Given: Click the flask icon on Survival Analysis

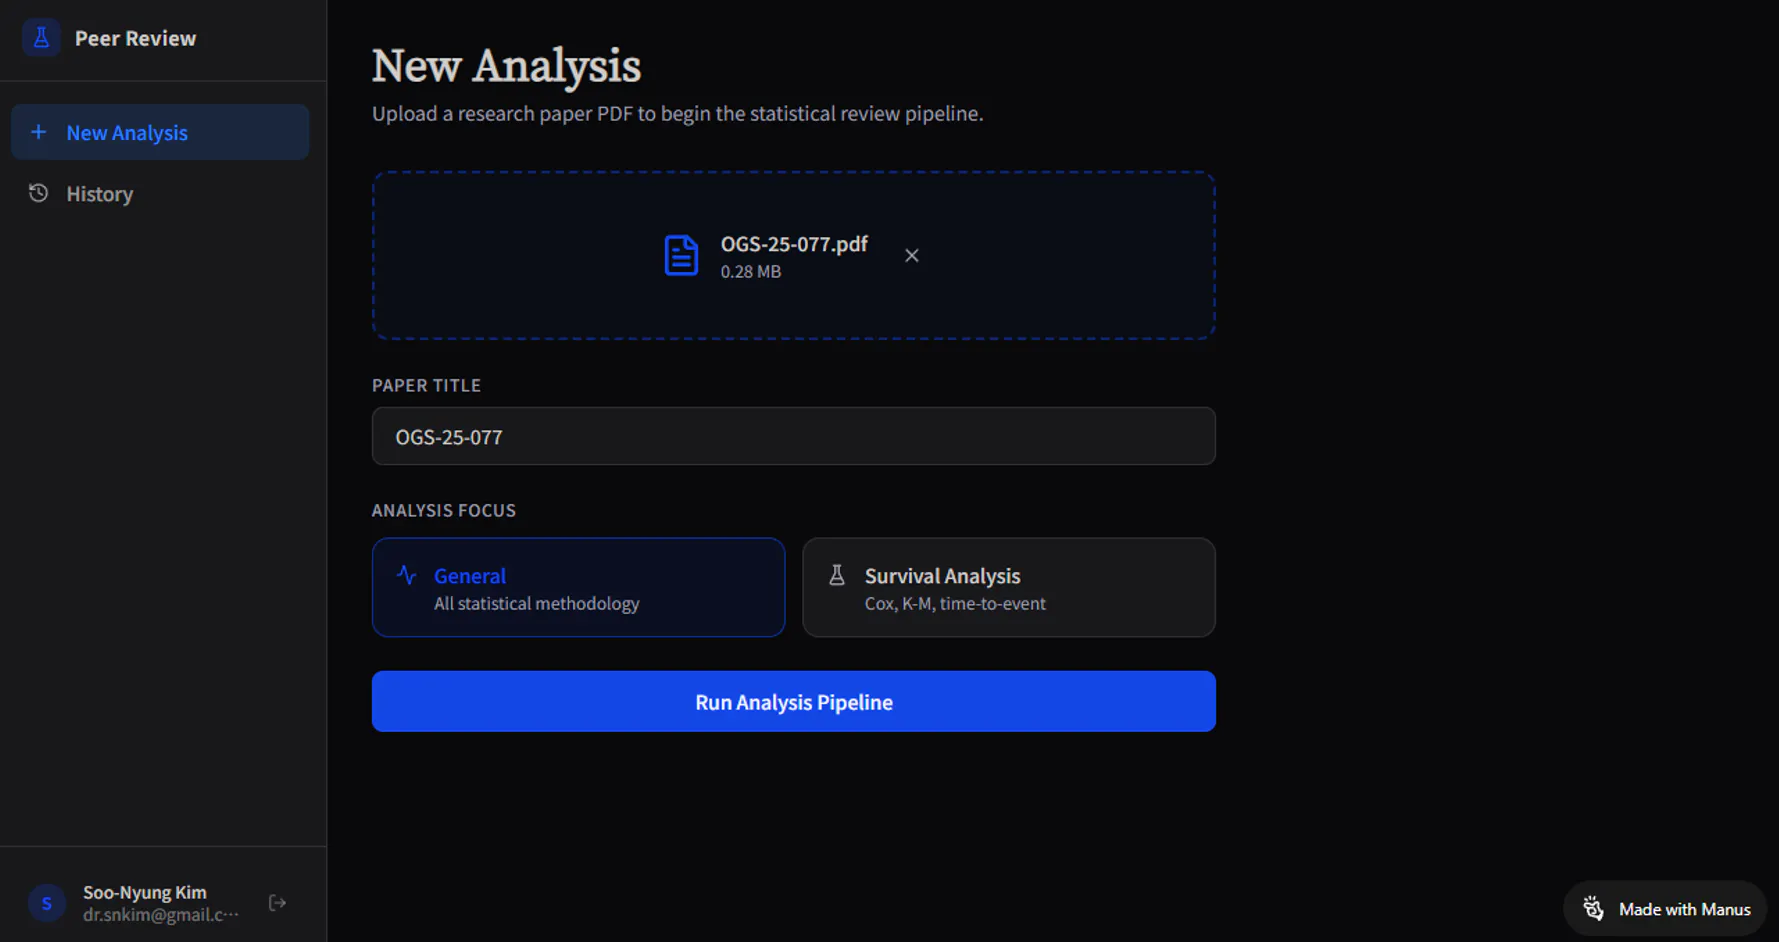Looking at the screenshot, I should 837,575.
